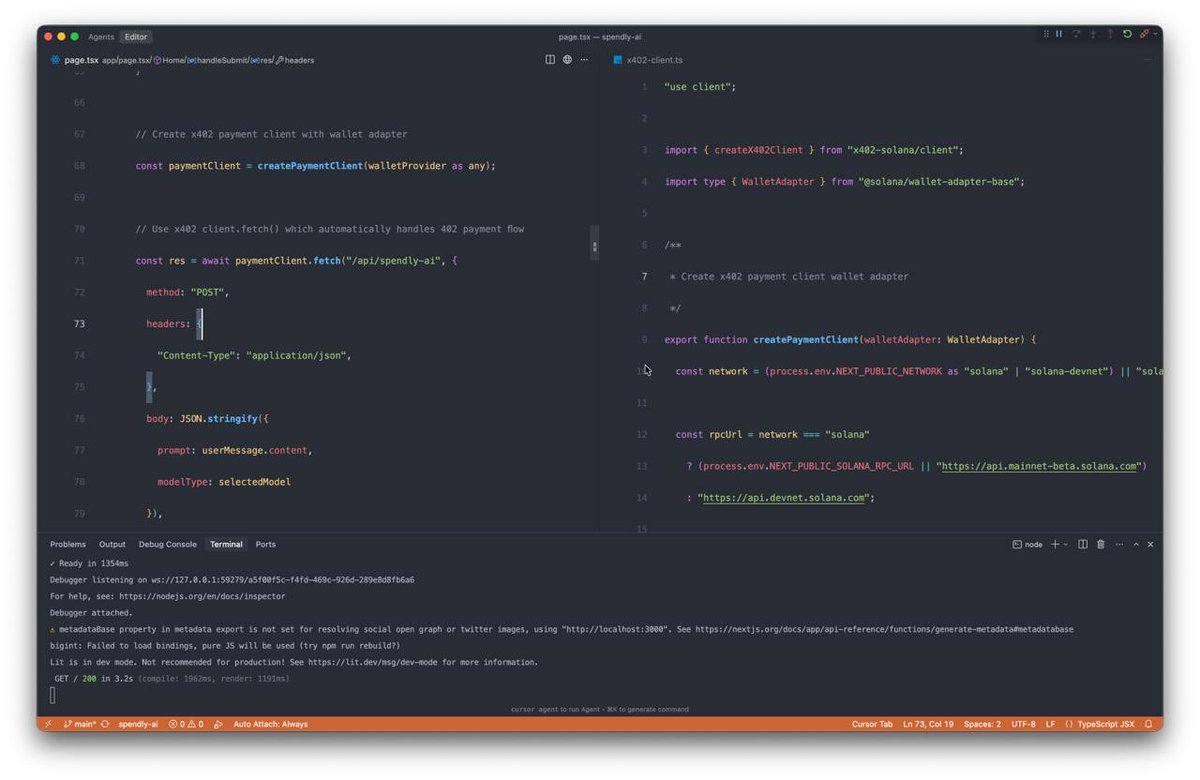Switch to the x402-client.ts tab
This screenshot has width=1200, height=780.
pos(655,59)
